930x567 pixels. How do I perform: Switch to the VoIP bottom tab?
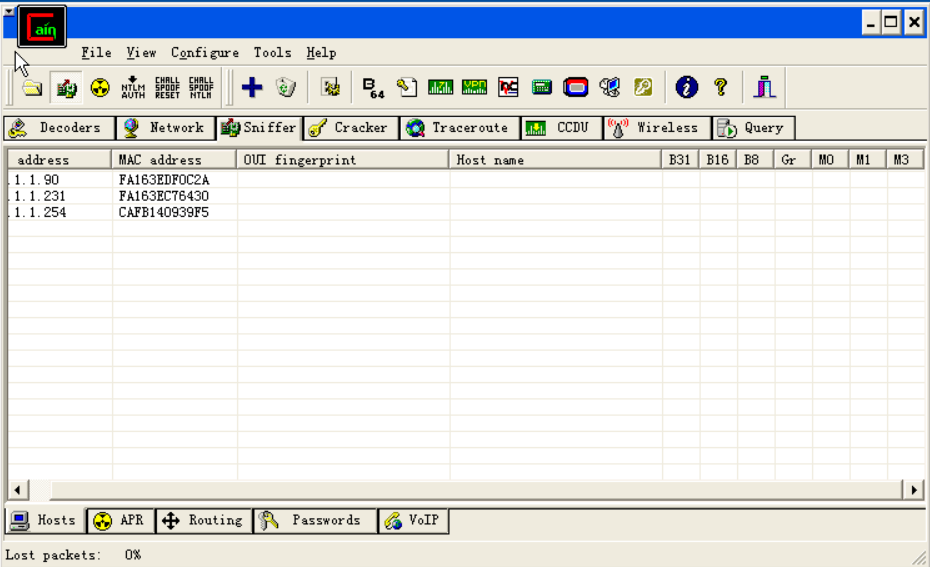coord(413,521)
